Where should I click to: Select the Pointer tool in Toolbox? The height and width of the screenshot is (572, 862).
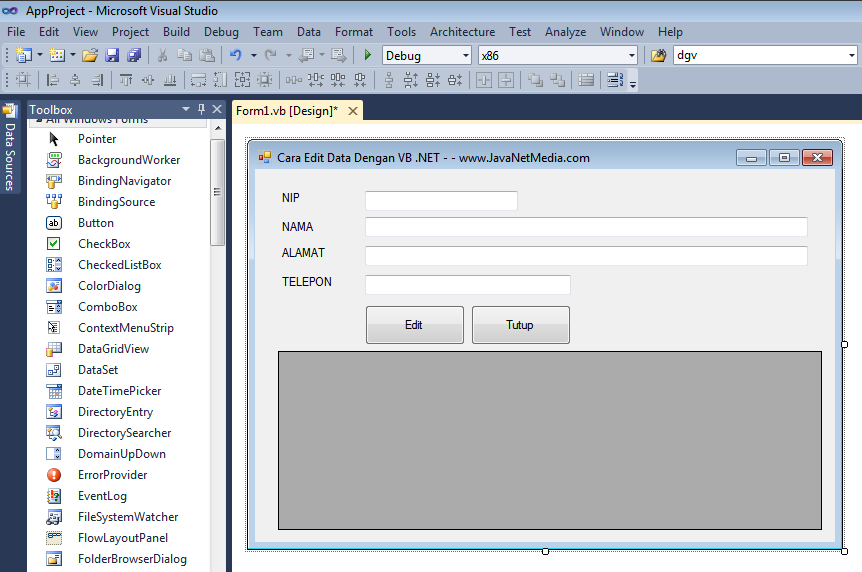[x=97, y=139]
